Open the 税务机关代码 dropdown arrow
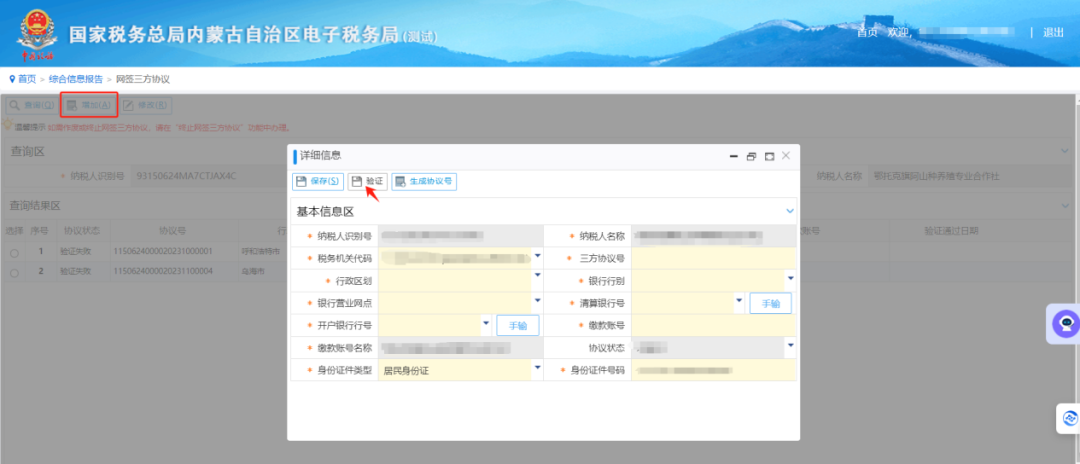Image resolution: width=1080 pixels, height=464 pixels. (537, 256)
